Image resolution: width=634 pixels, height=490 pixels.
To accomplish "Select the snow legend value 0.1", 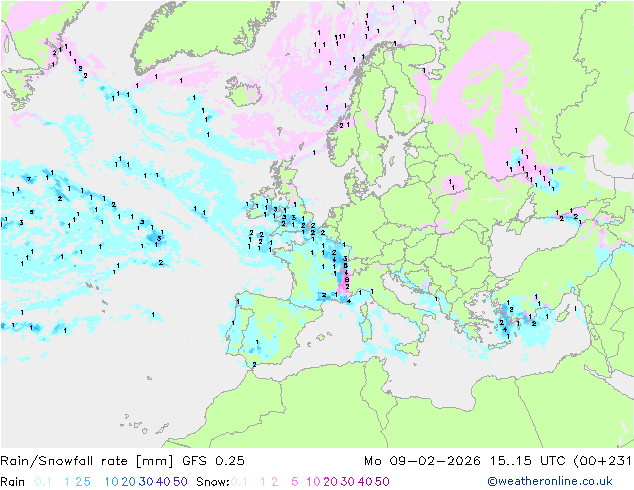I will point(239,482).
